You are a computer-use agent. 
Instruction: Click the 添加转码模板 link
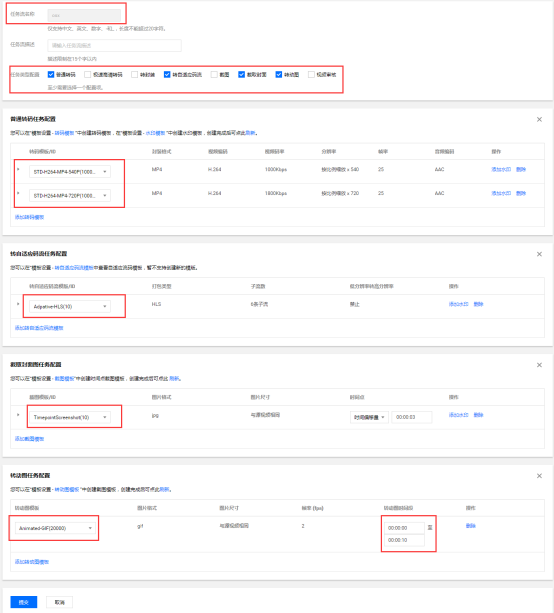coord(29,217)
